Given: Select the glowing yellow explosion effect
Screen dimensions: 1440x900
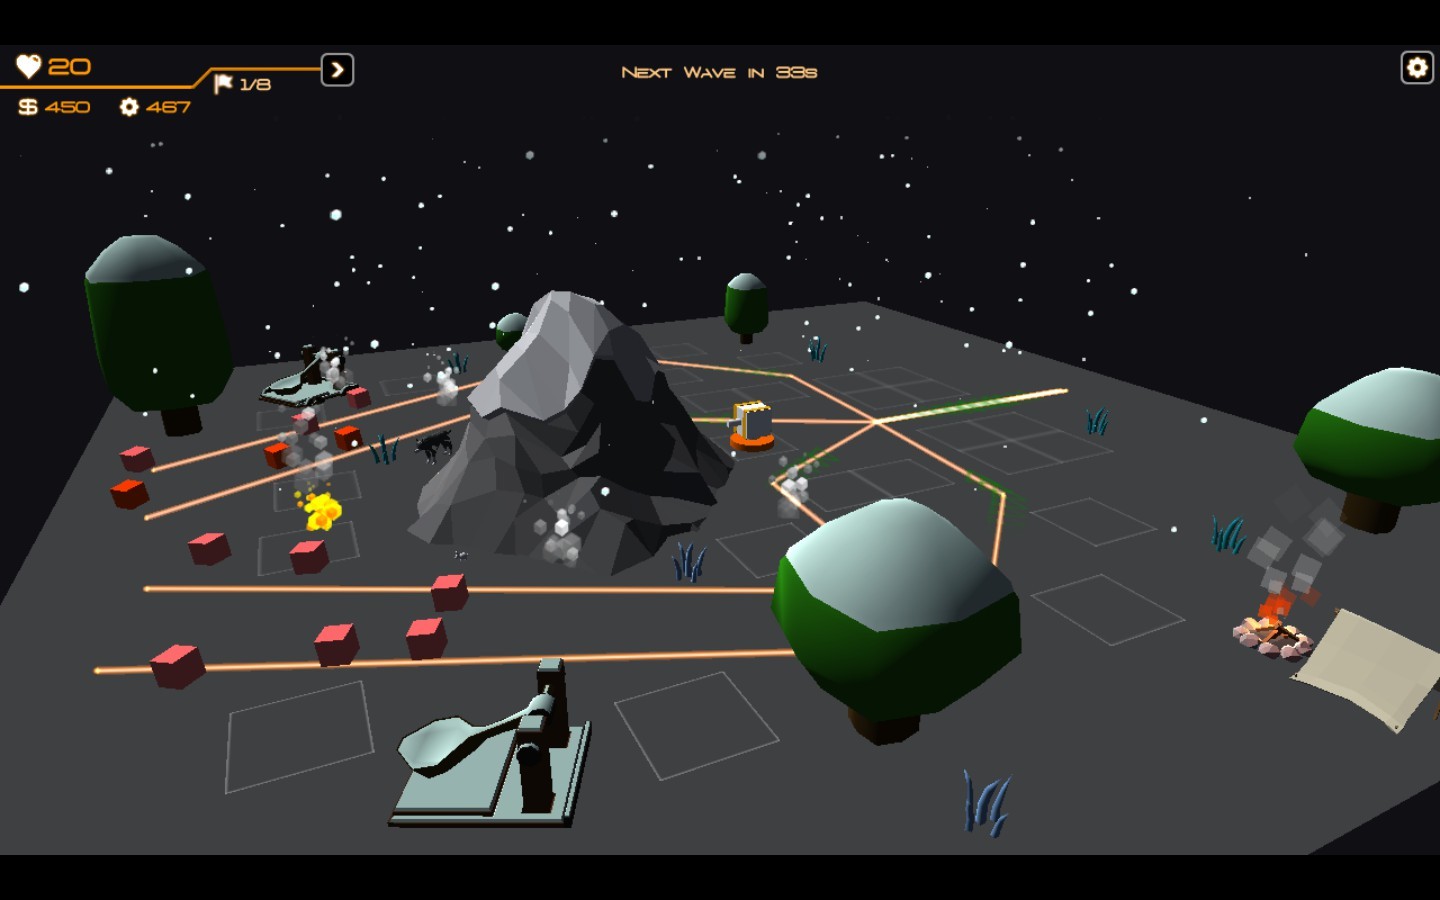Looking at the screenshot, I should (322, 510).
